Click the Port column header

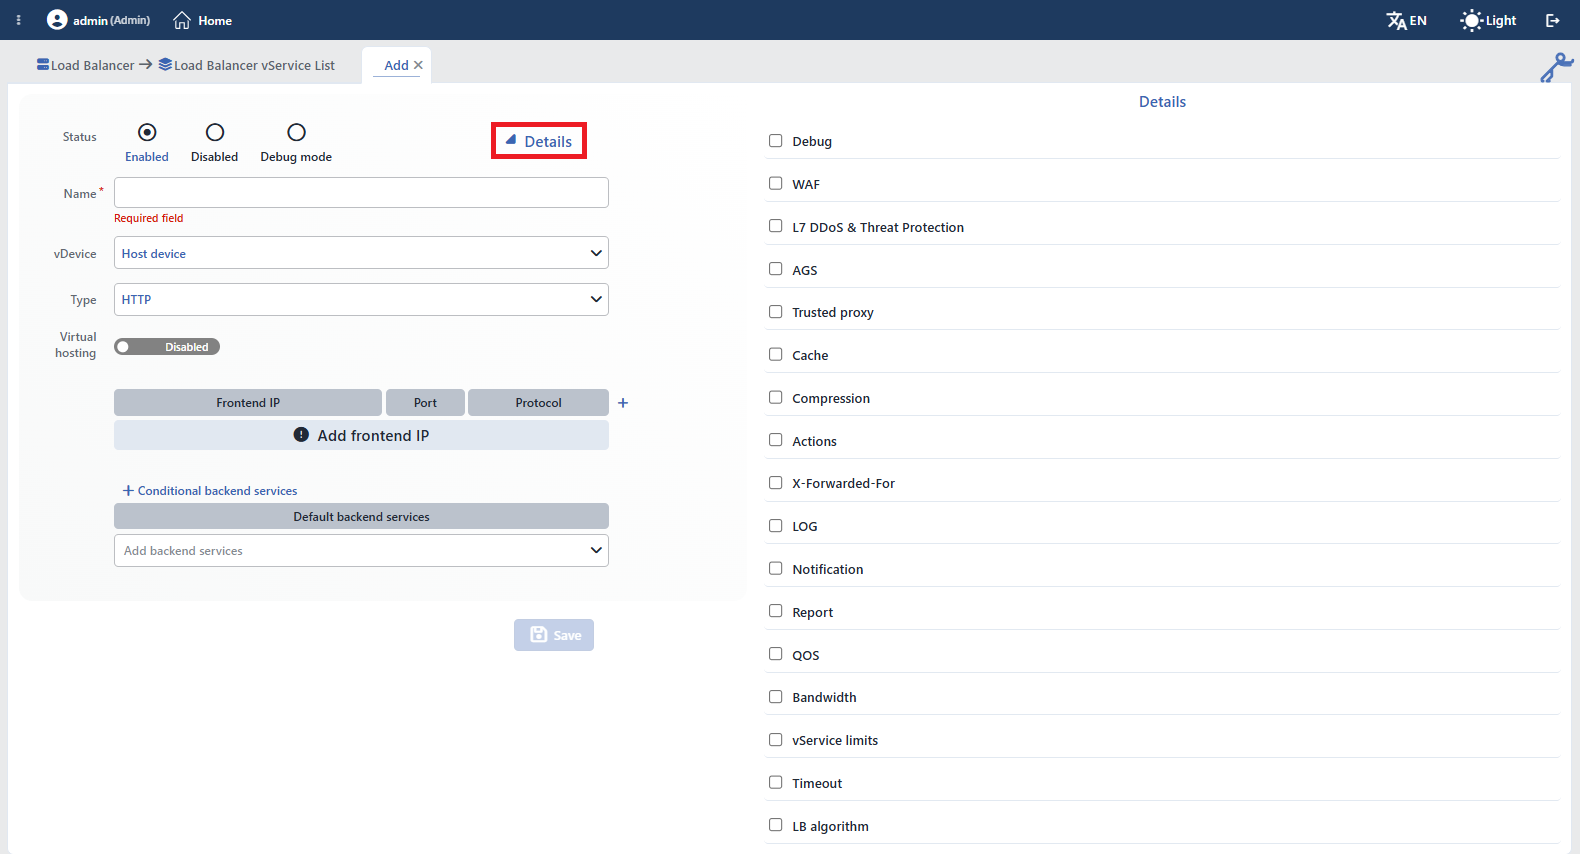point(425,403)
